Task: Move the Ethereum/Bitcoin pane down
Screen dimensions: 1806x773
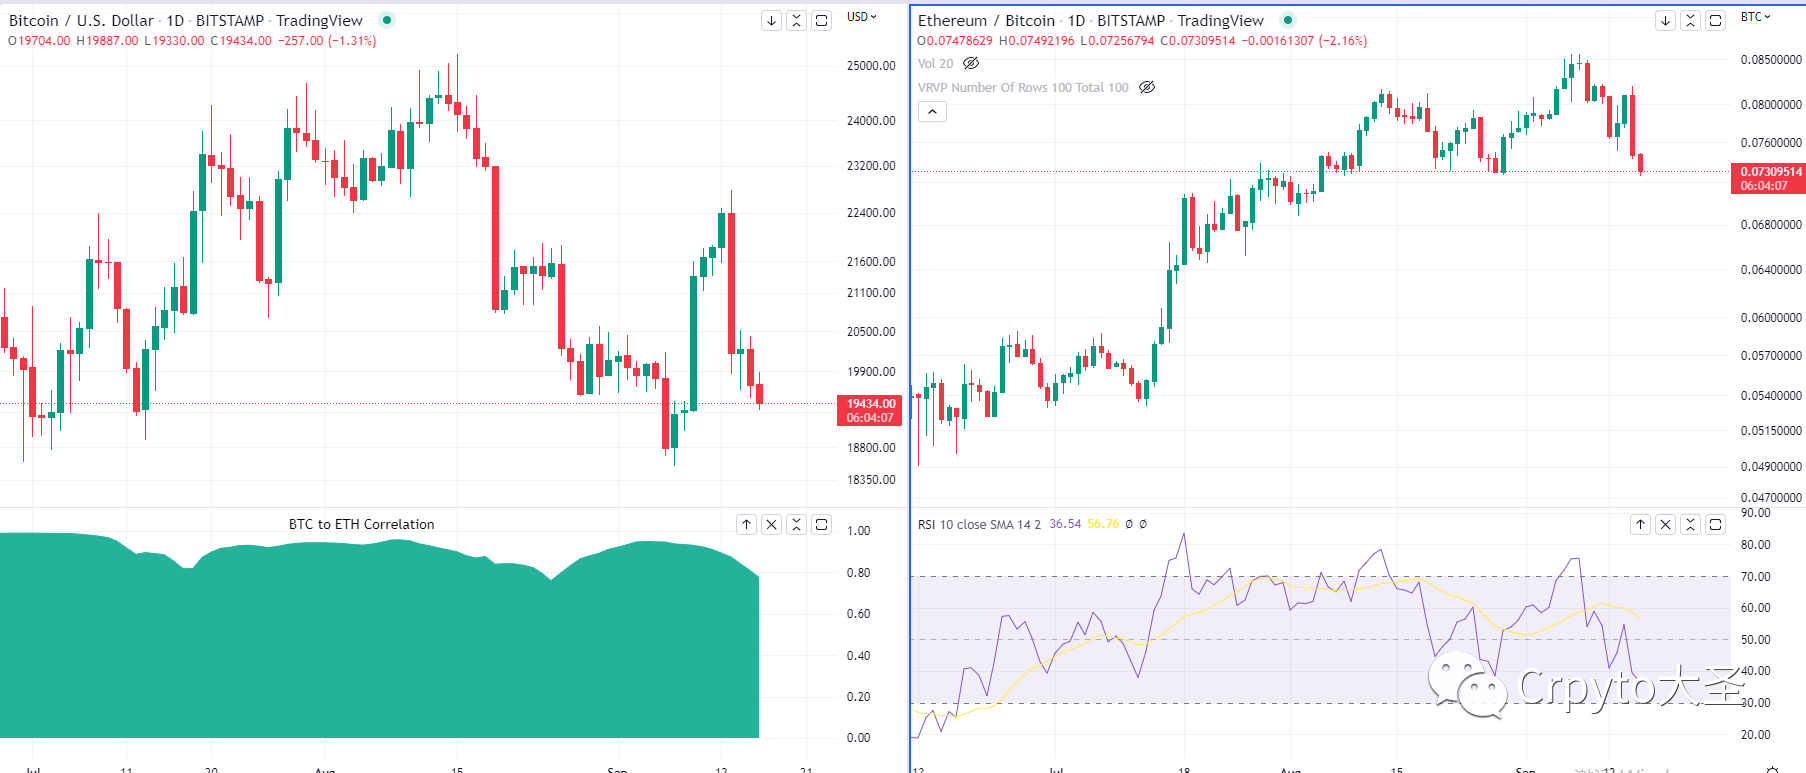Action: coord(1665,21)
